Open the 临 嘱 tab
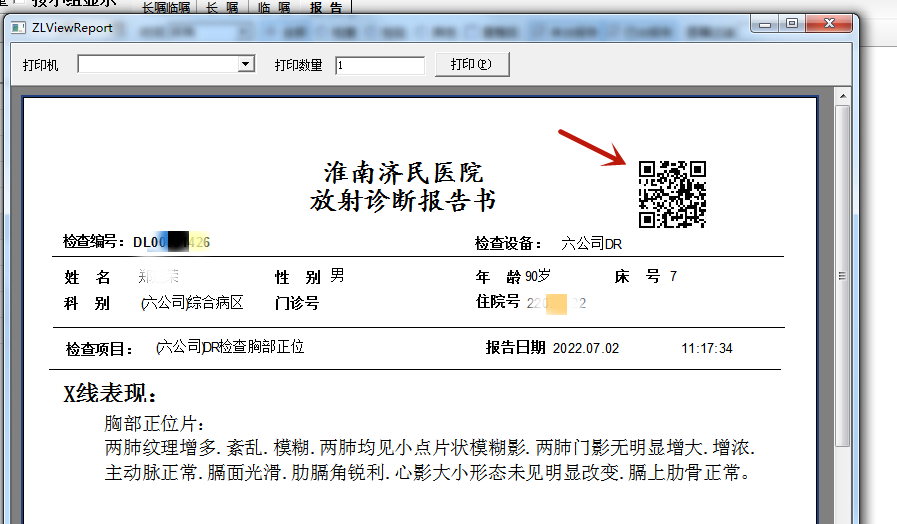897x524 pixels. [273, 7]
